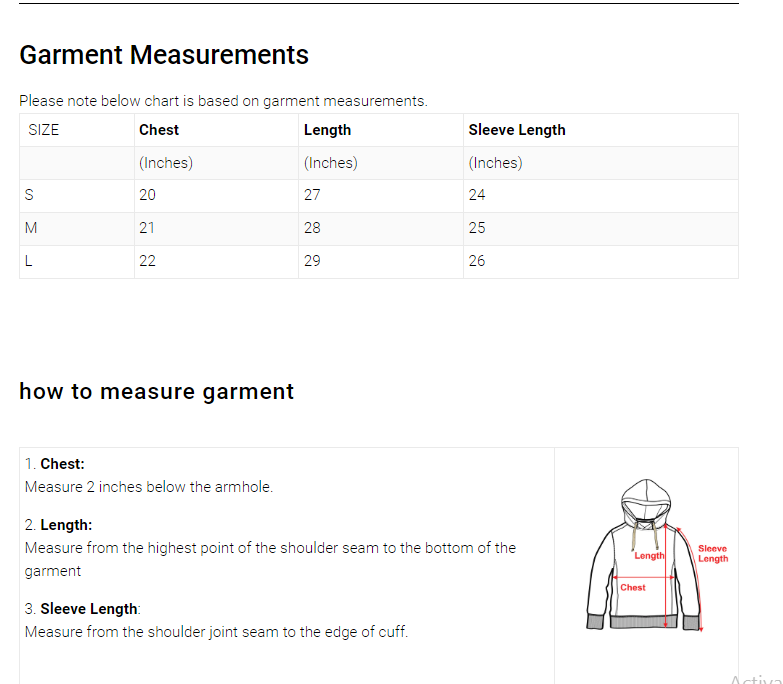The width and height of the screenshot is (783, 684).
Task: Click the red Sleeve Length label in hoodie diagram
Action: click(x=712, y=553)
